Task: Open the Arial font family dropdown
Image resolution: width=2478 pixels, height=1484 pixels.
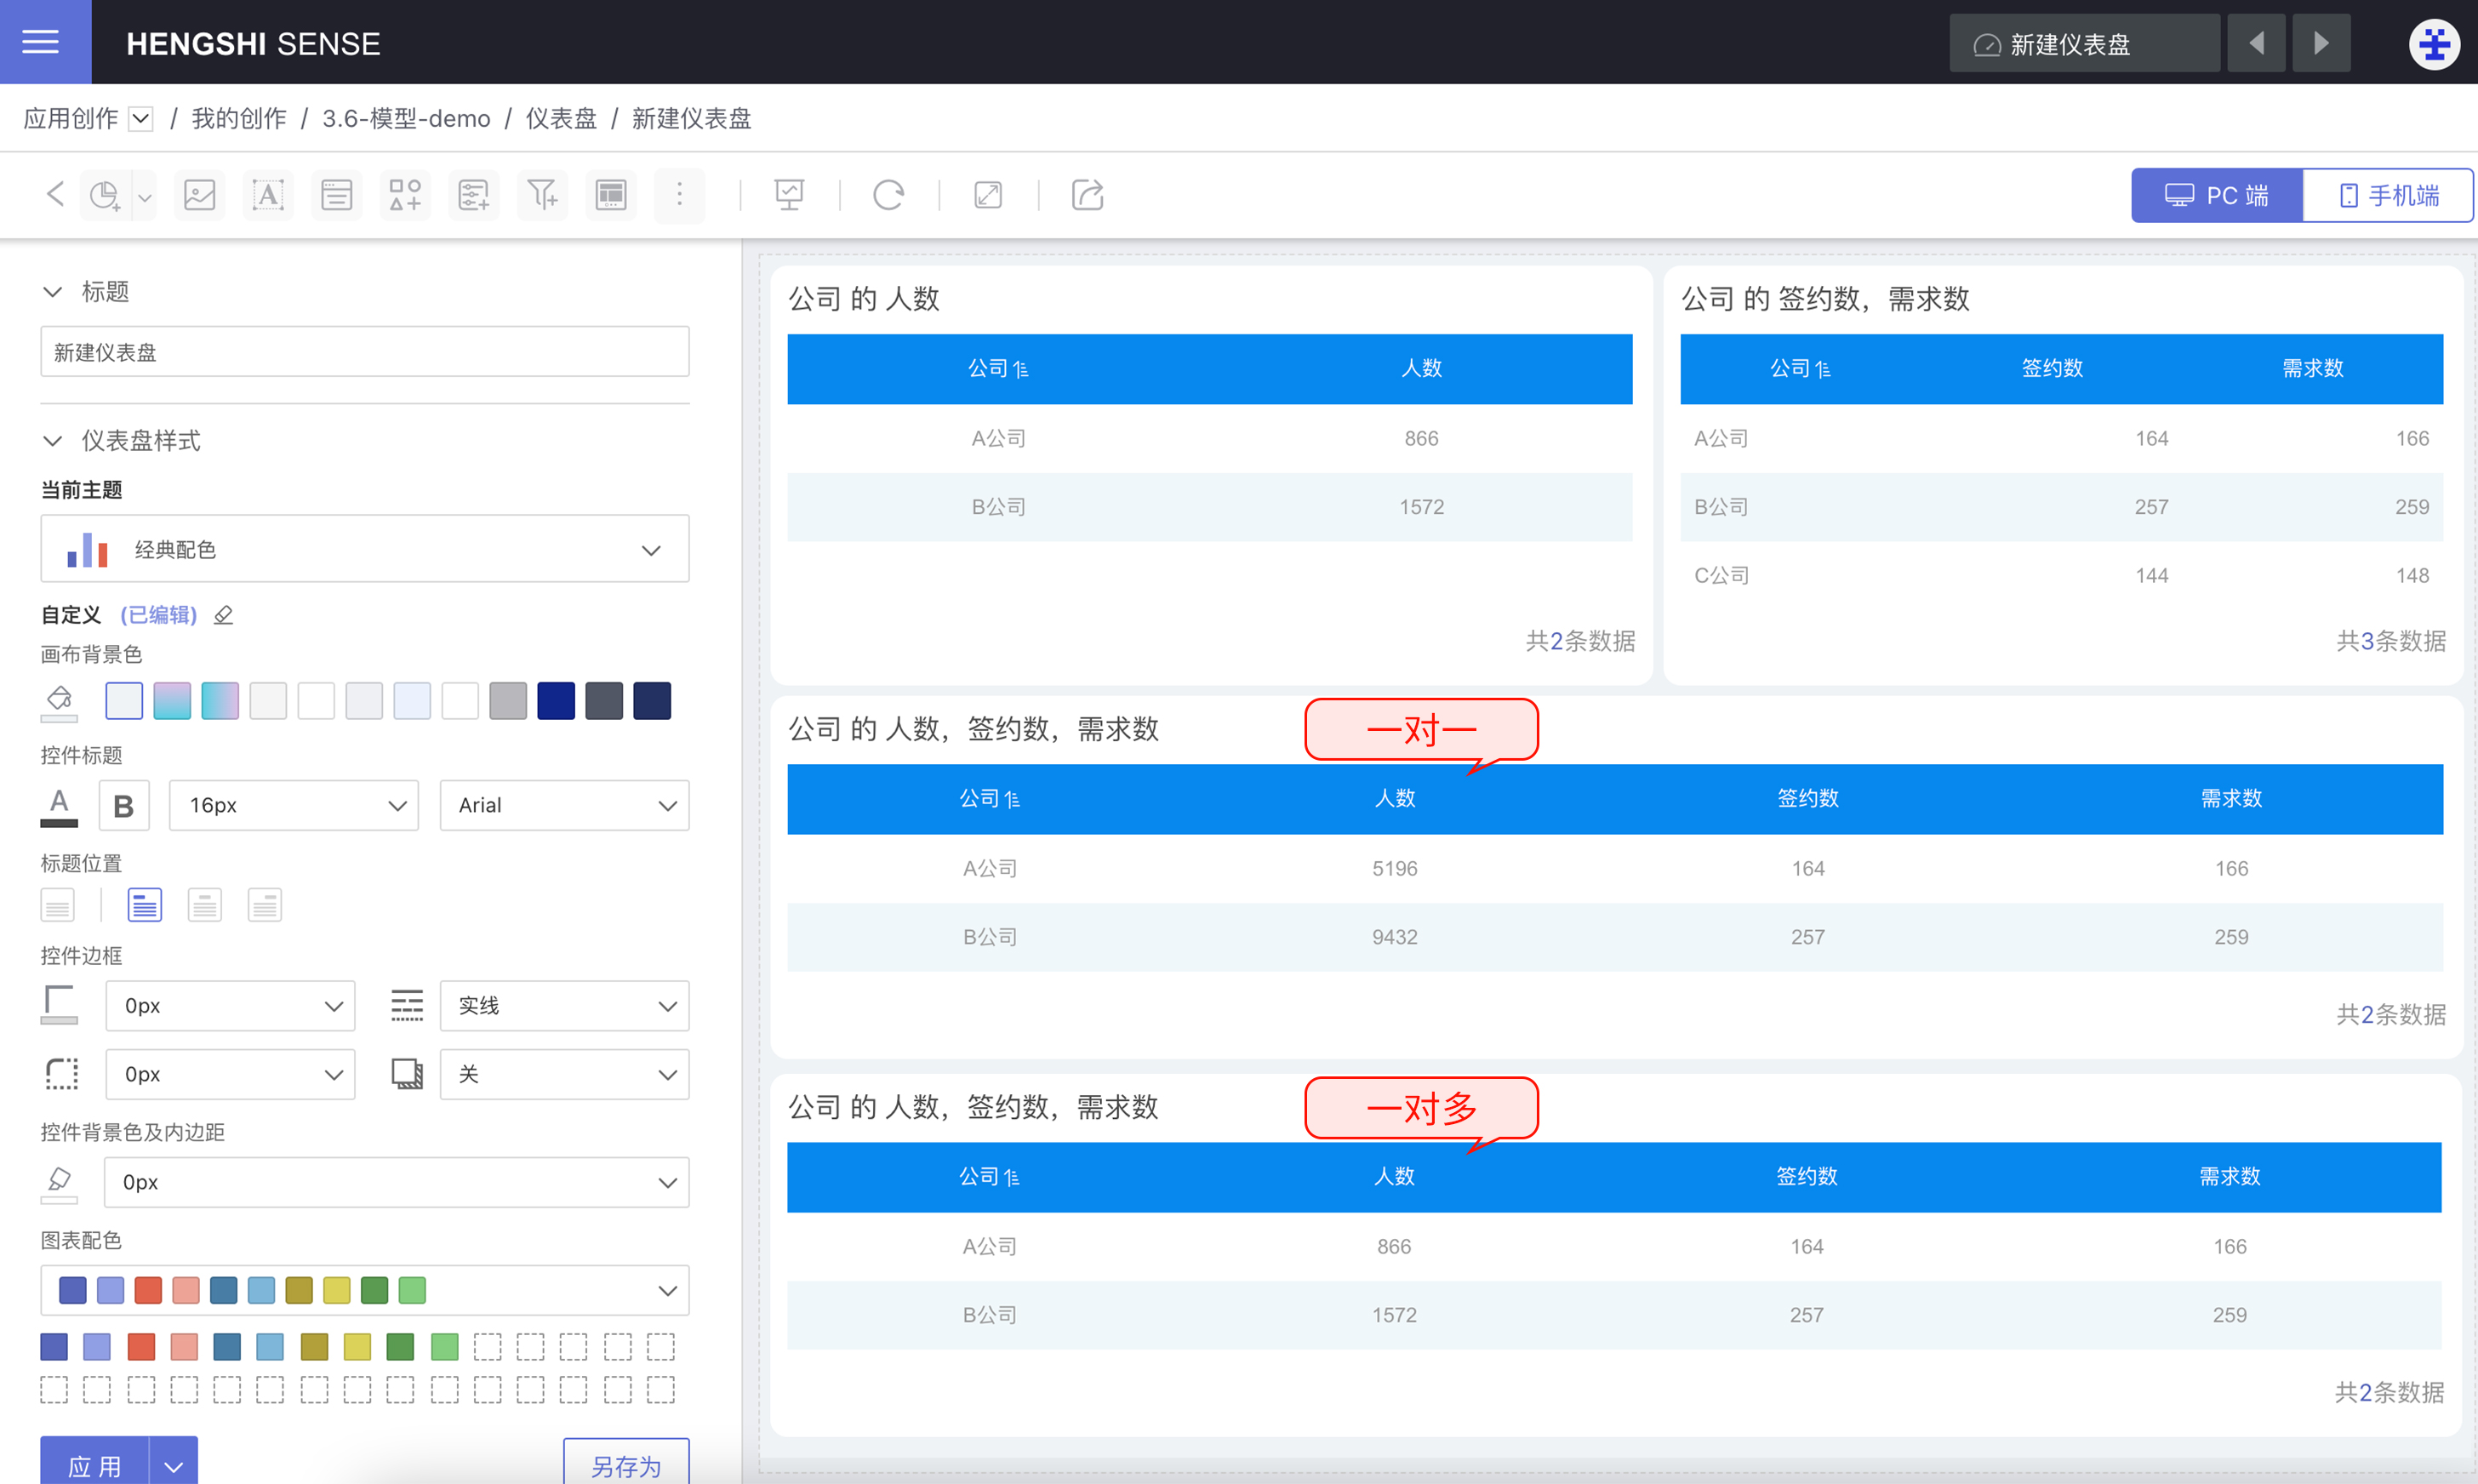Action: [x=565, y=806]
